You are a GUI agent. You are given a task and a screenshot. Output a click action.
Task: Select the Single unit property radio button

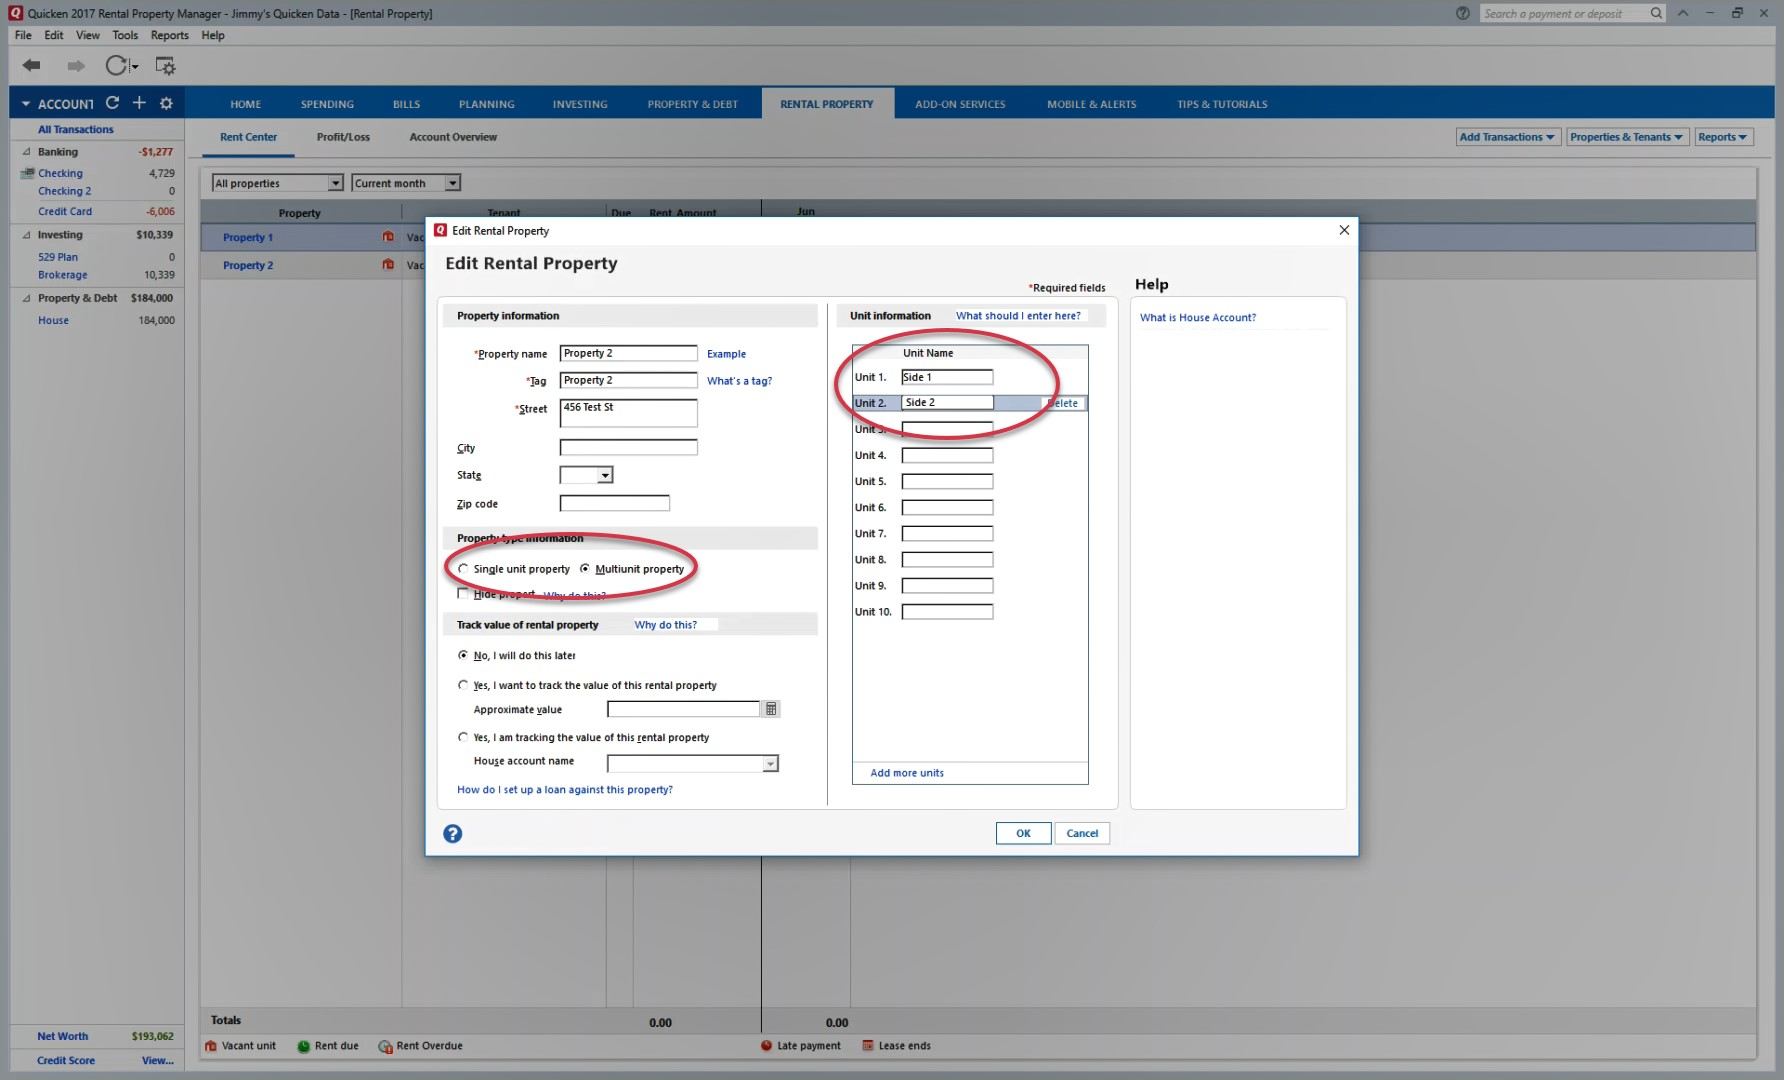click(x=463, y=569)
